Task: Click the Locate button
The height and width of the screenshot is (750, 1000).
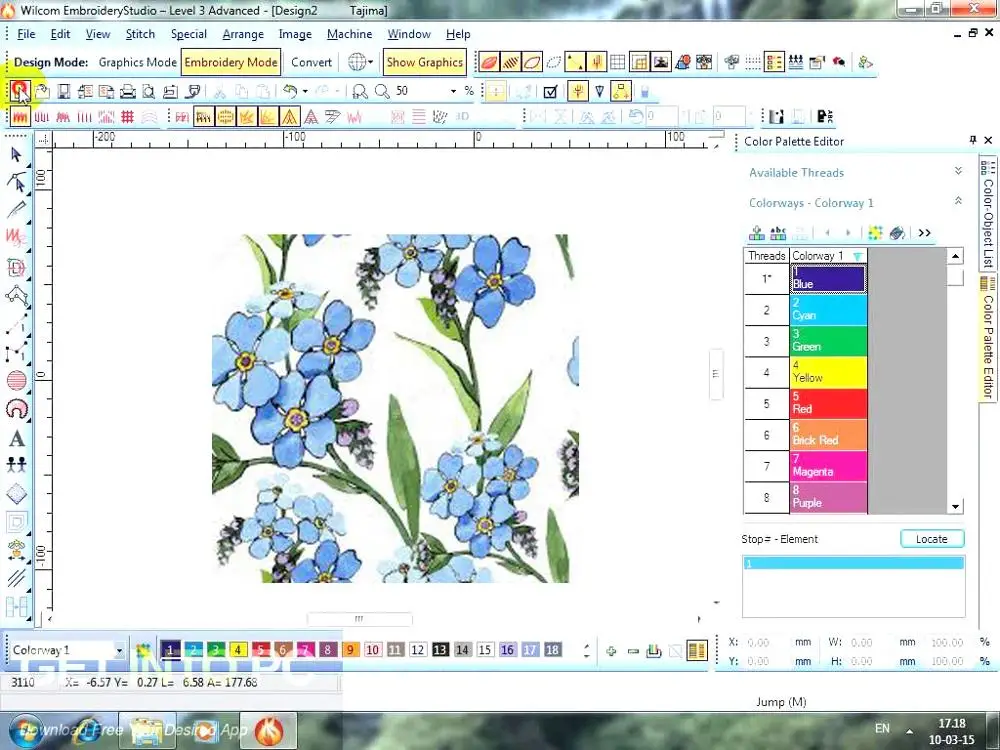Action: (x=931, y=539)
